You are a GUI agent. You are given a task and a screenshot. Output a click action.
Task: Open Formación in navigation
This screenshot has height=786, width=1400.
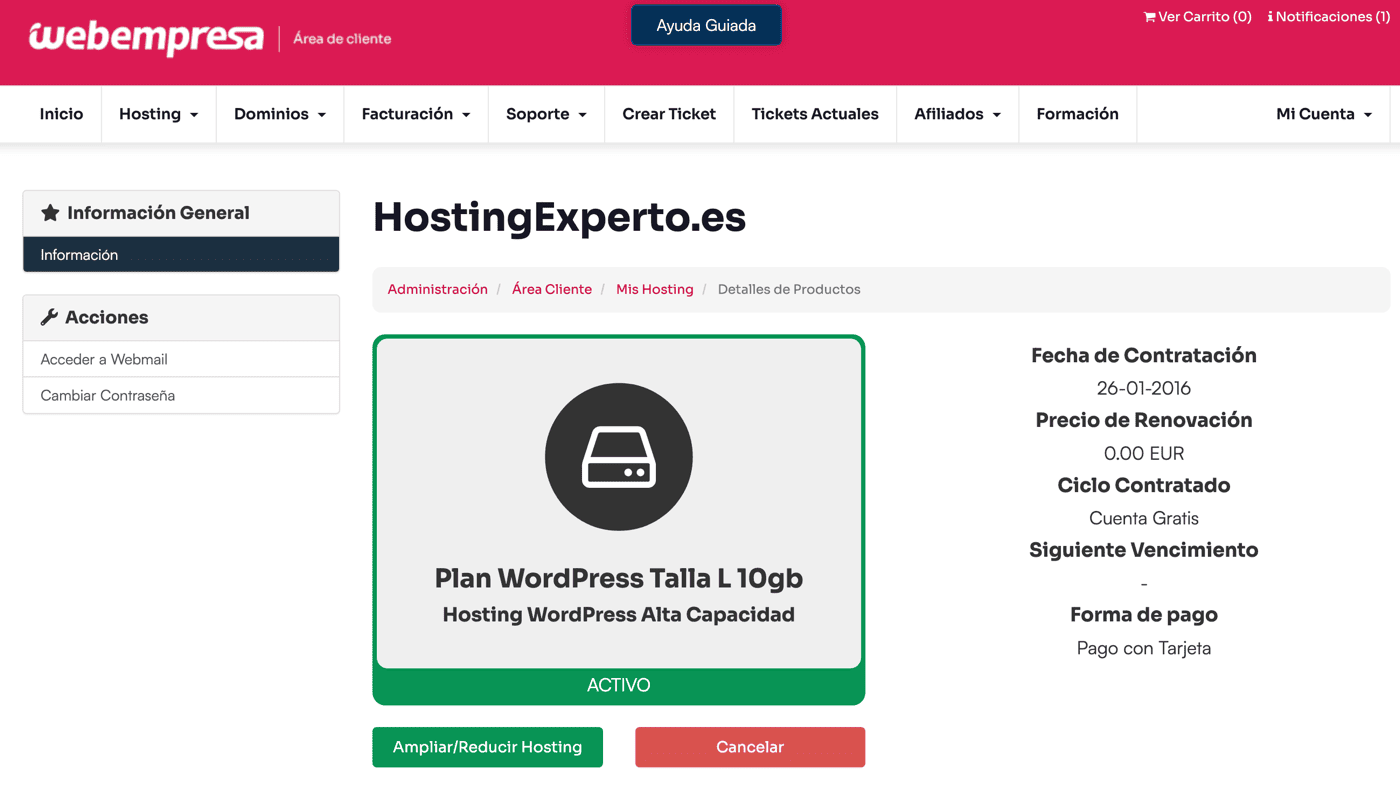[1077, 114]
